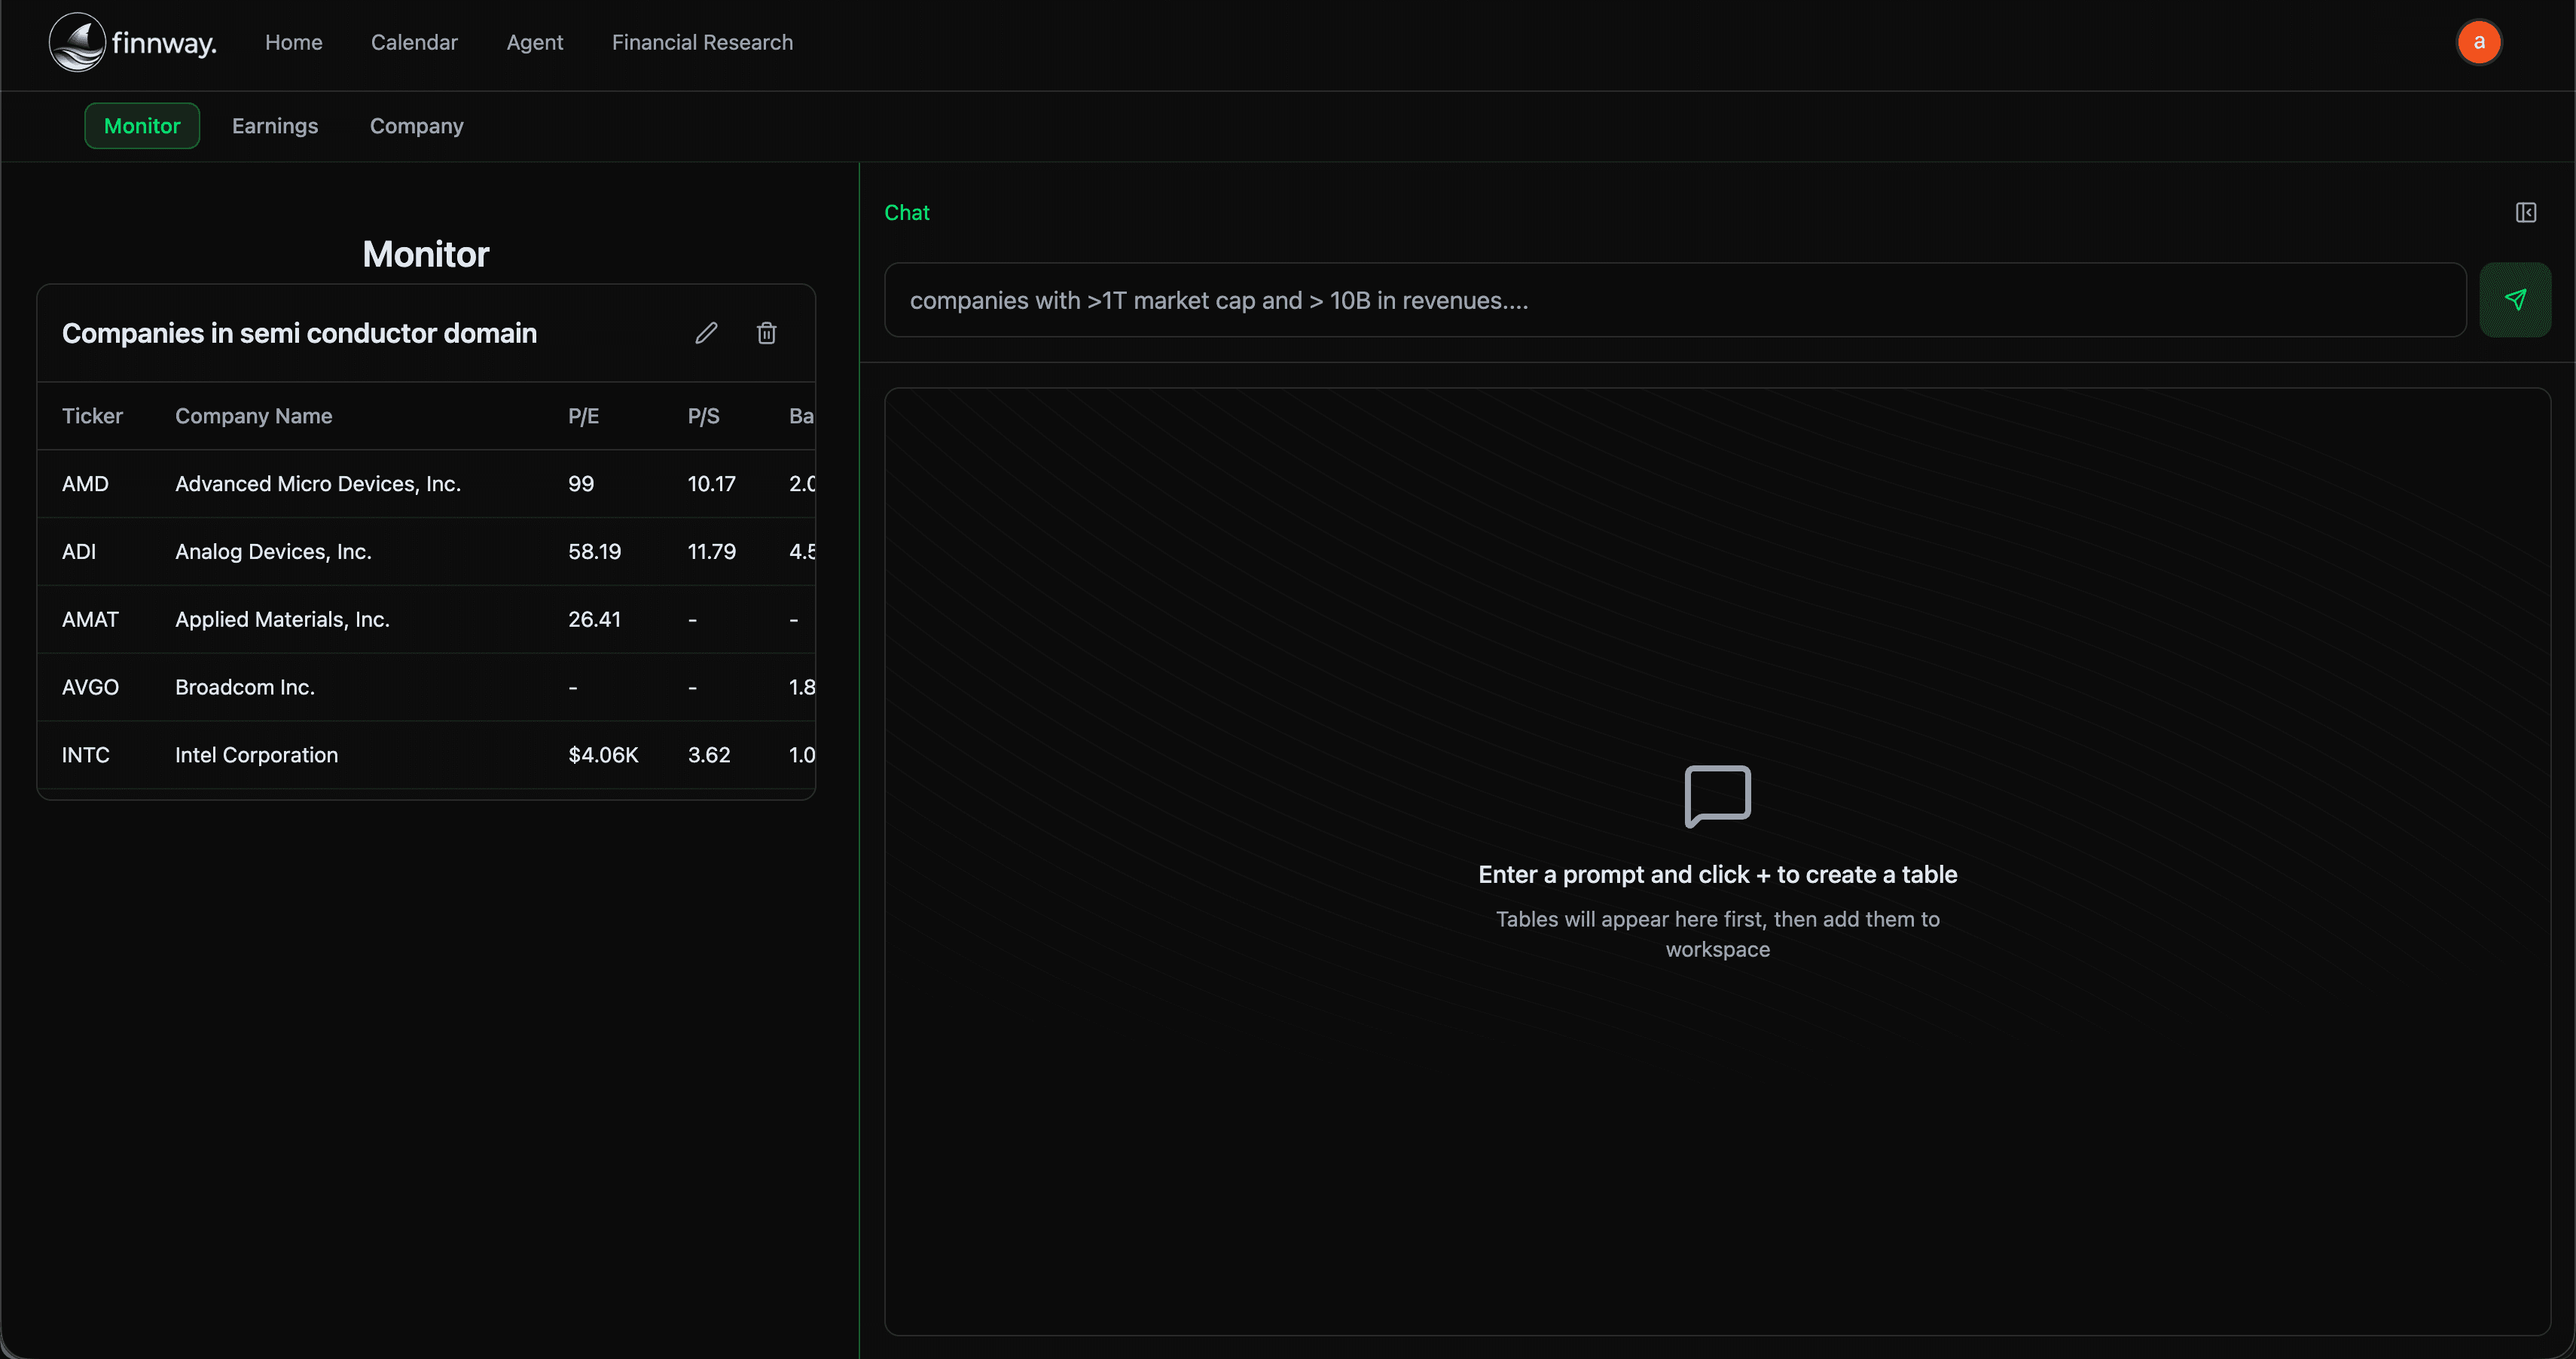Switch to the Monitor tab
The image size is (2576, 1359).
click(x=142, y=126)
